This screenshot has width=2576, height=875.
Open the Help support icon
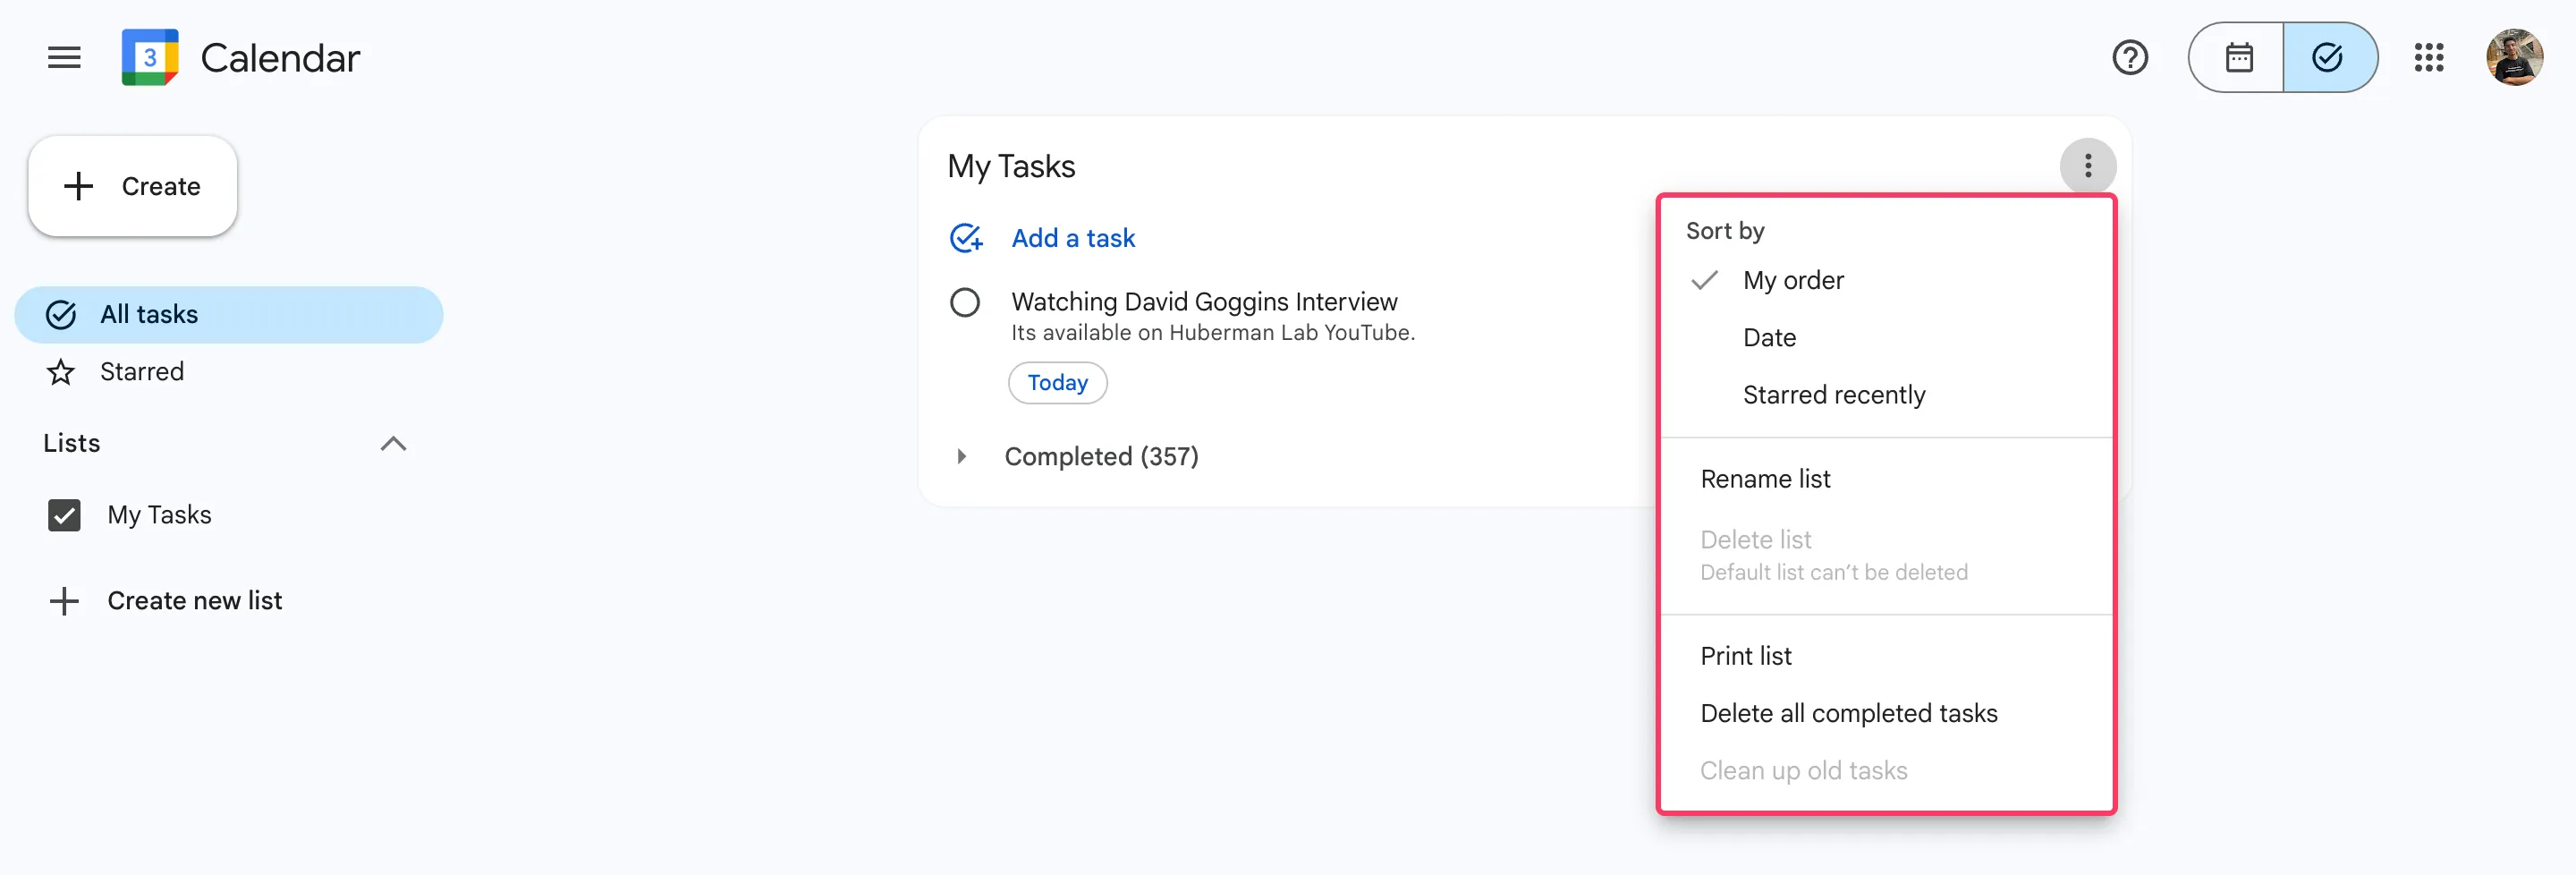pos(2130,57)
